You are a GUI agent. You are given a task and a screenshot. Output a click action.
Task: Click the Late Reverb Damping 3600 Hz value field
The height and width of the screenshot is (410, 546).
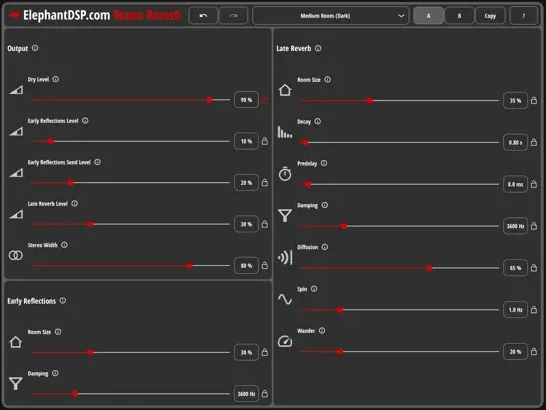click(x=515, y=226)
